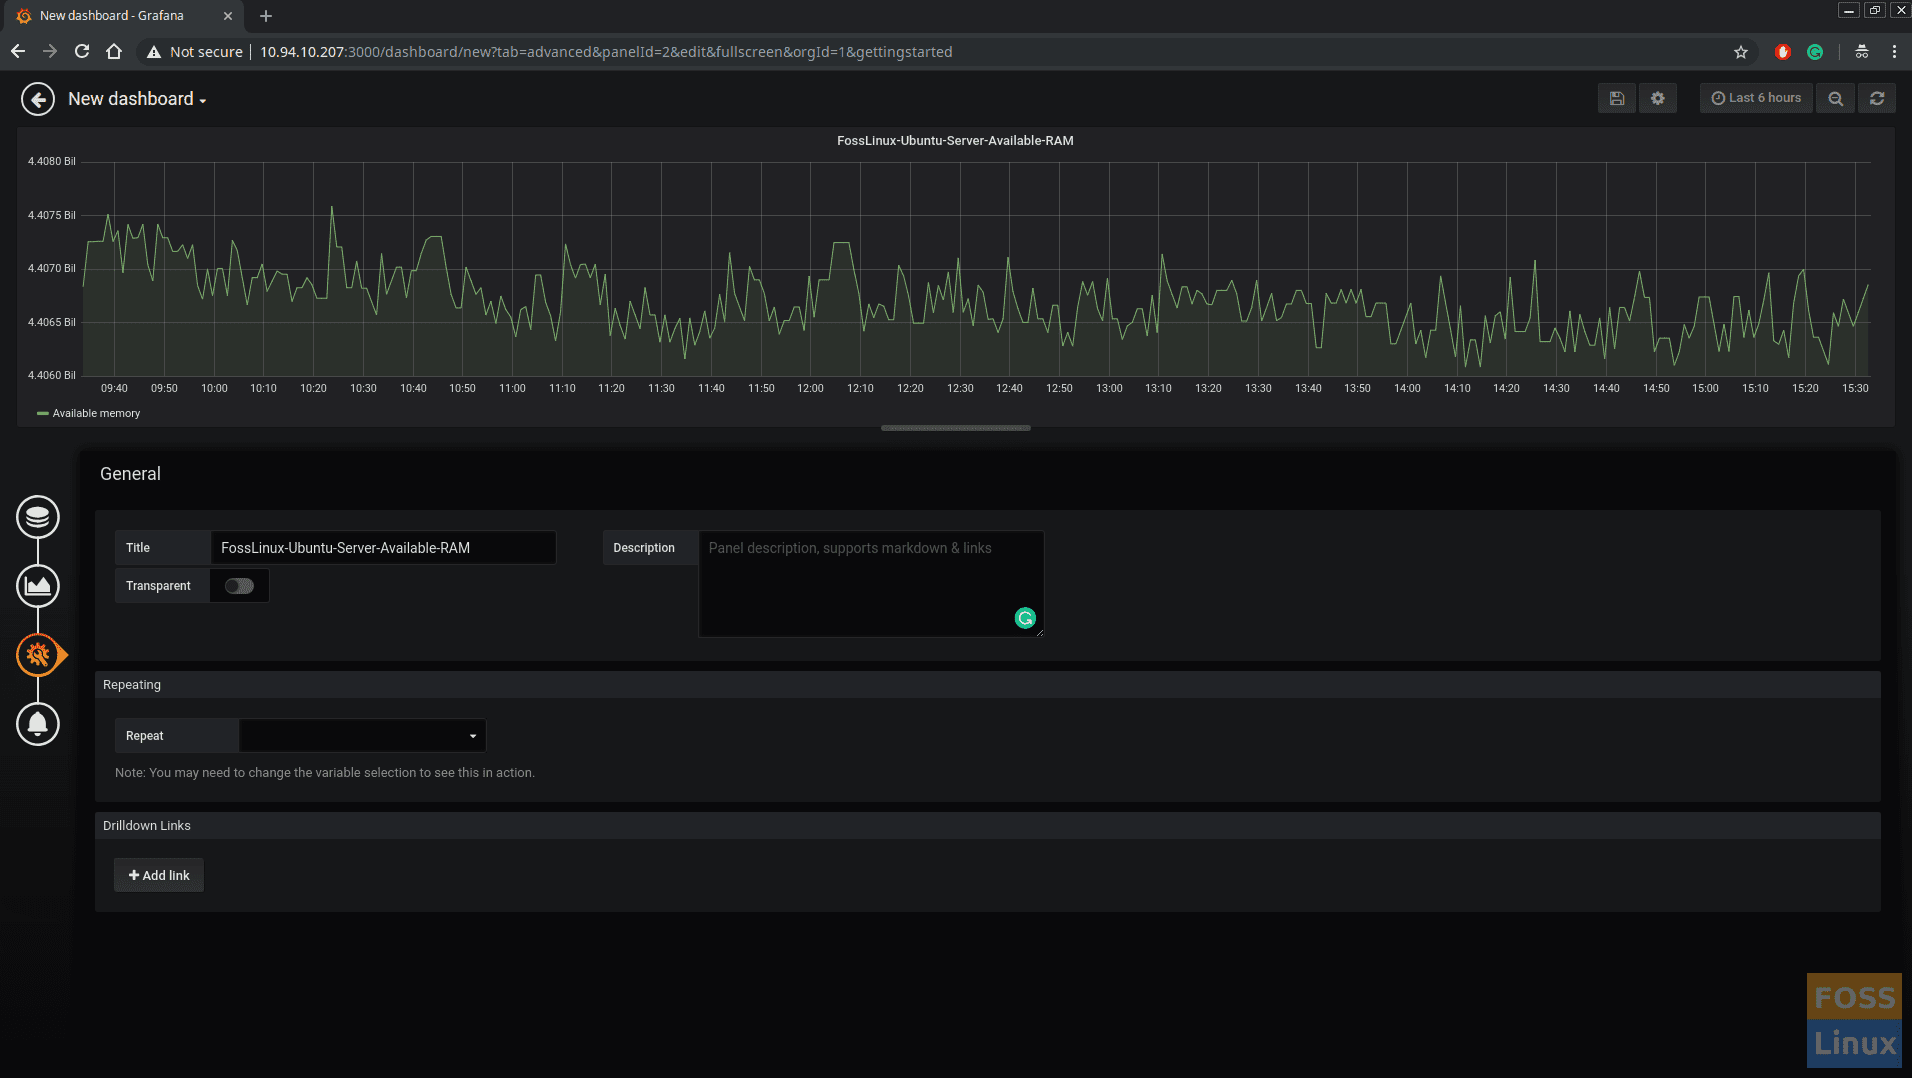Screen dimensions: 1912x1078
Task: Open dashboard settings gear icon
Action: tap(1658, 98)
